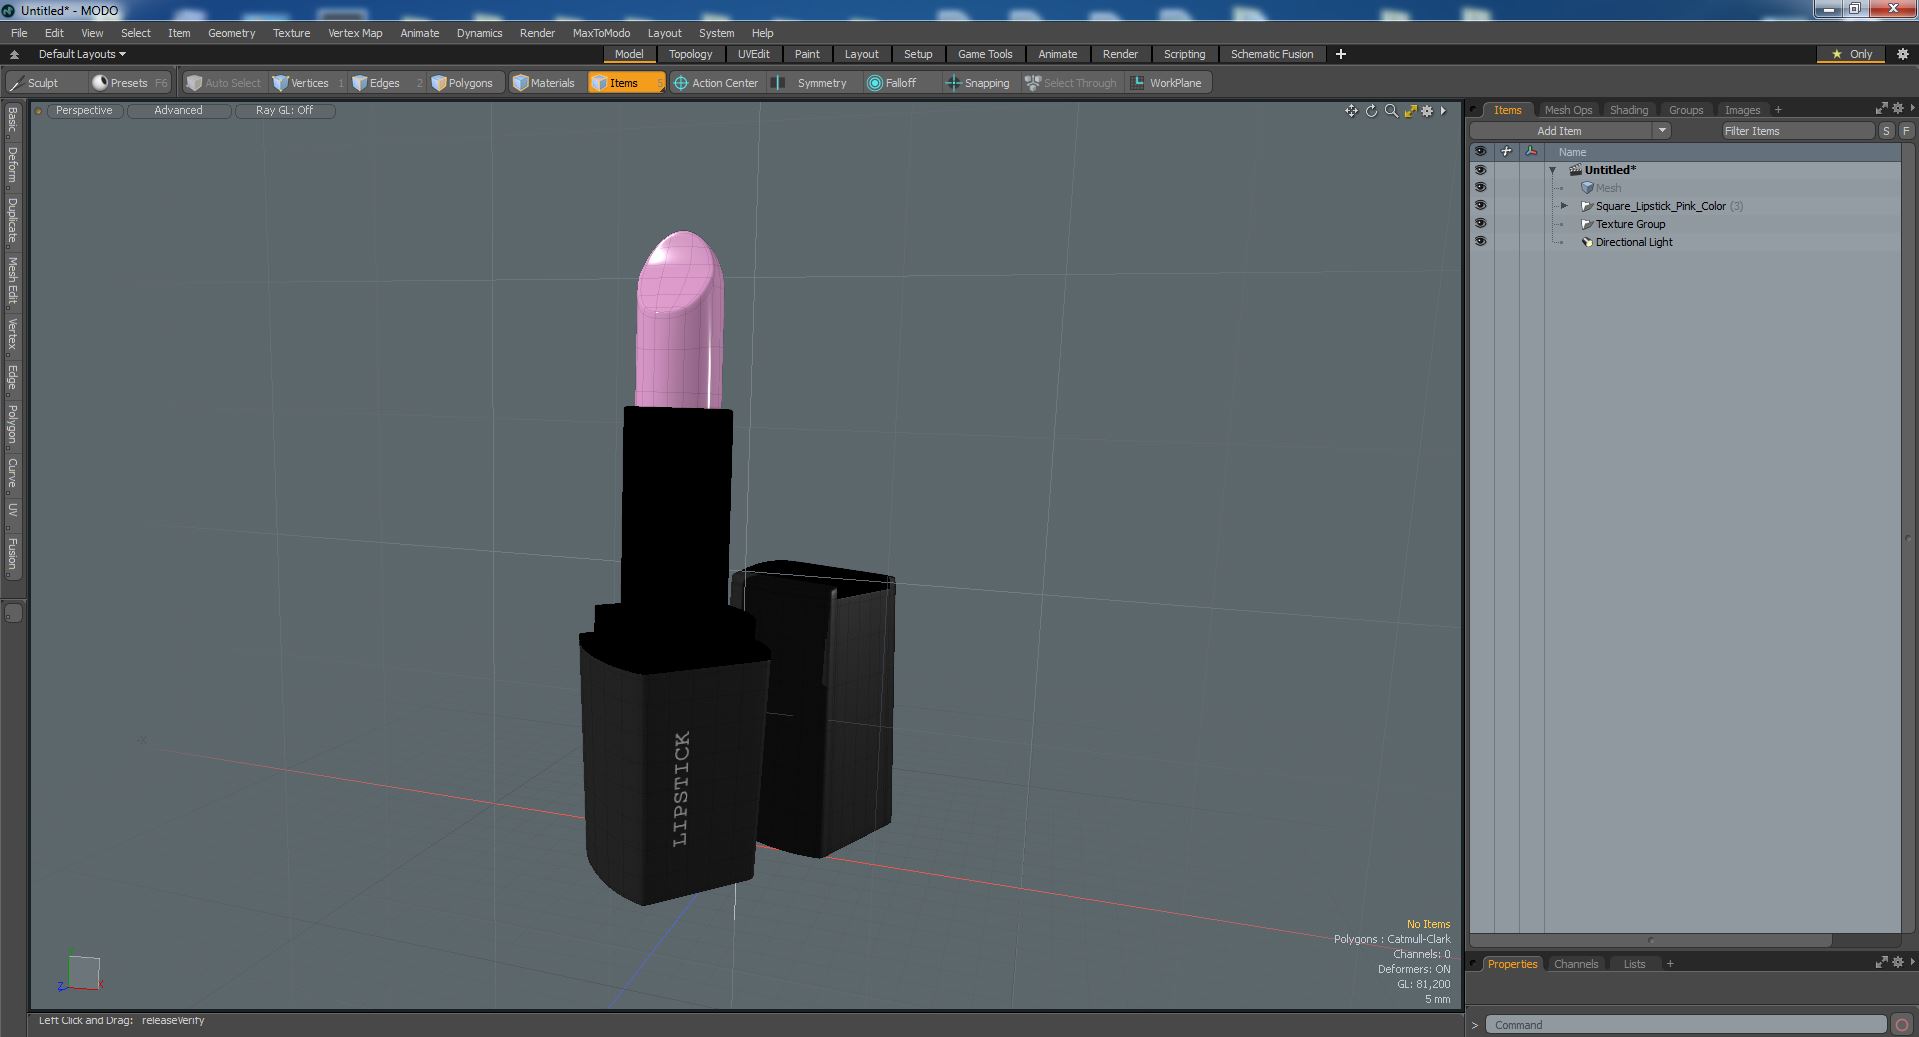Toggle Auto Select mode
This screenshot has height=1037, width=1919.
224,83
